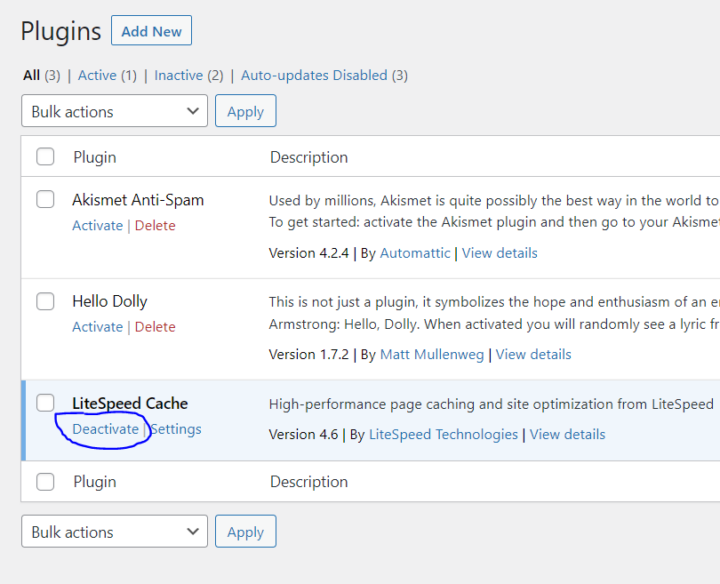Open the top Bulk actions dropdown
Screen dimensions: 720x584
pyautogui.click(x=114, y=112)
